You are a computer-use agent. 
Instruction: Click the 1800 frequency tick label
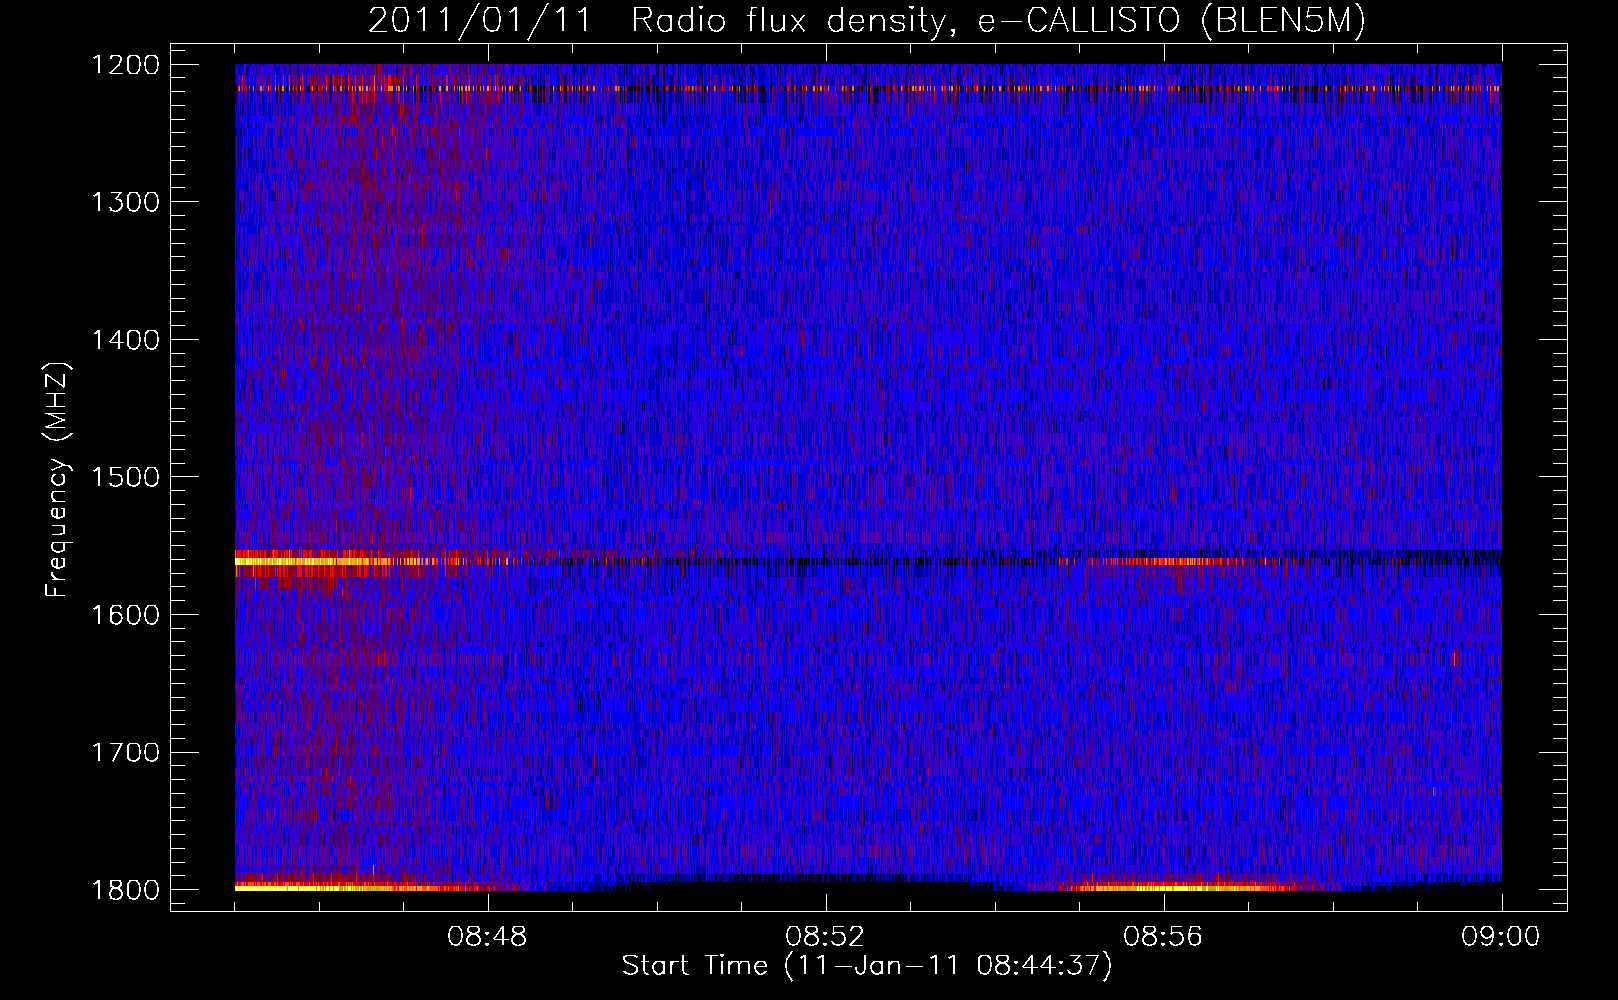click(125, 890)
